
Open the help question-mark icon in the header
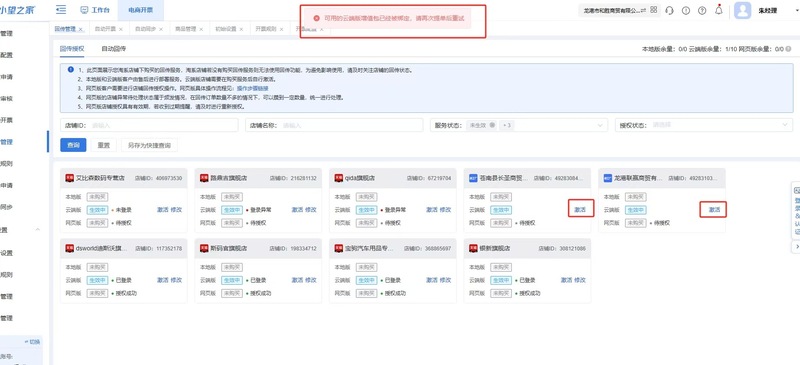pyautogui.click(x=702, y=10)
